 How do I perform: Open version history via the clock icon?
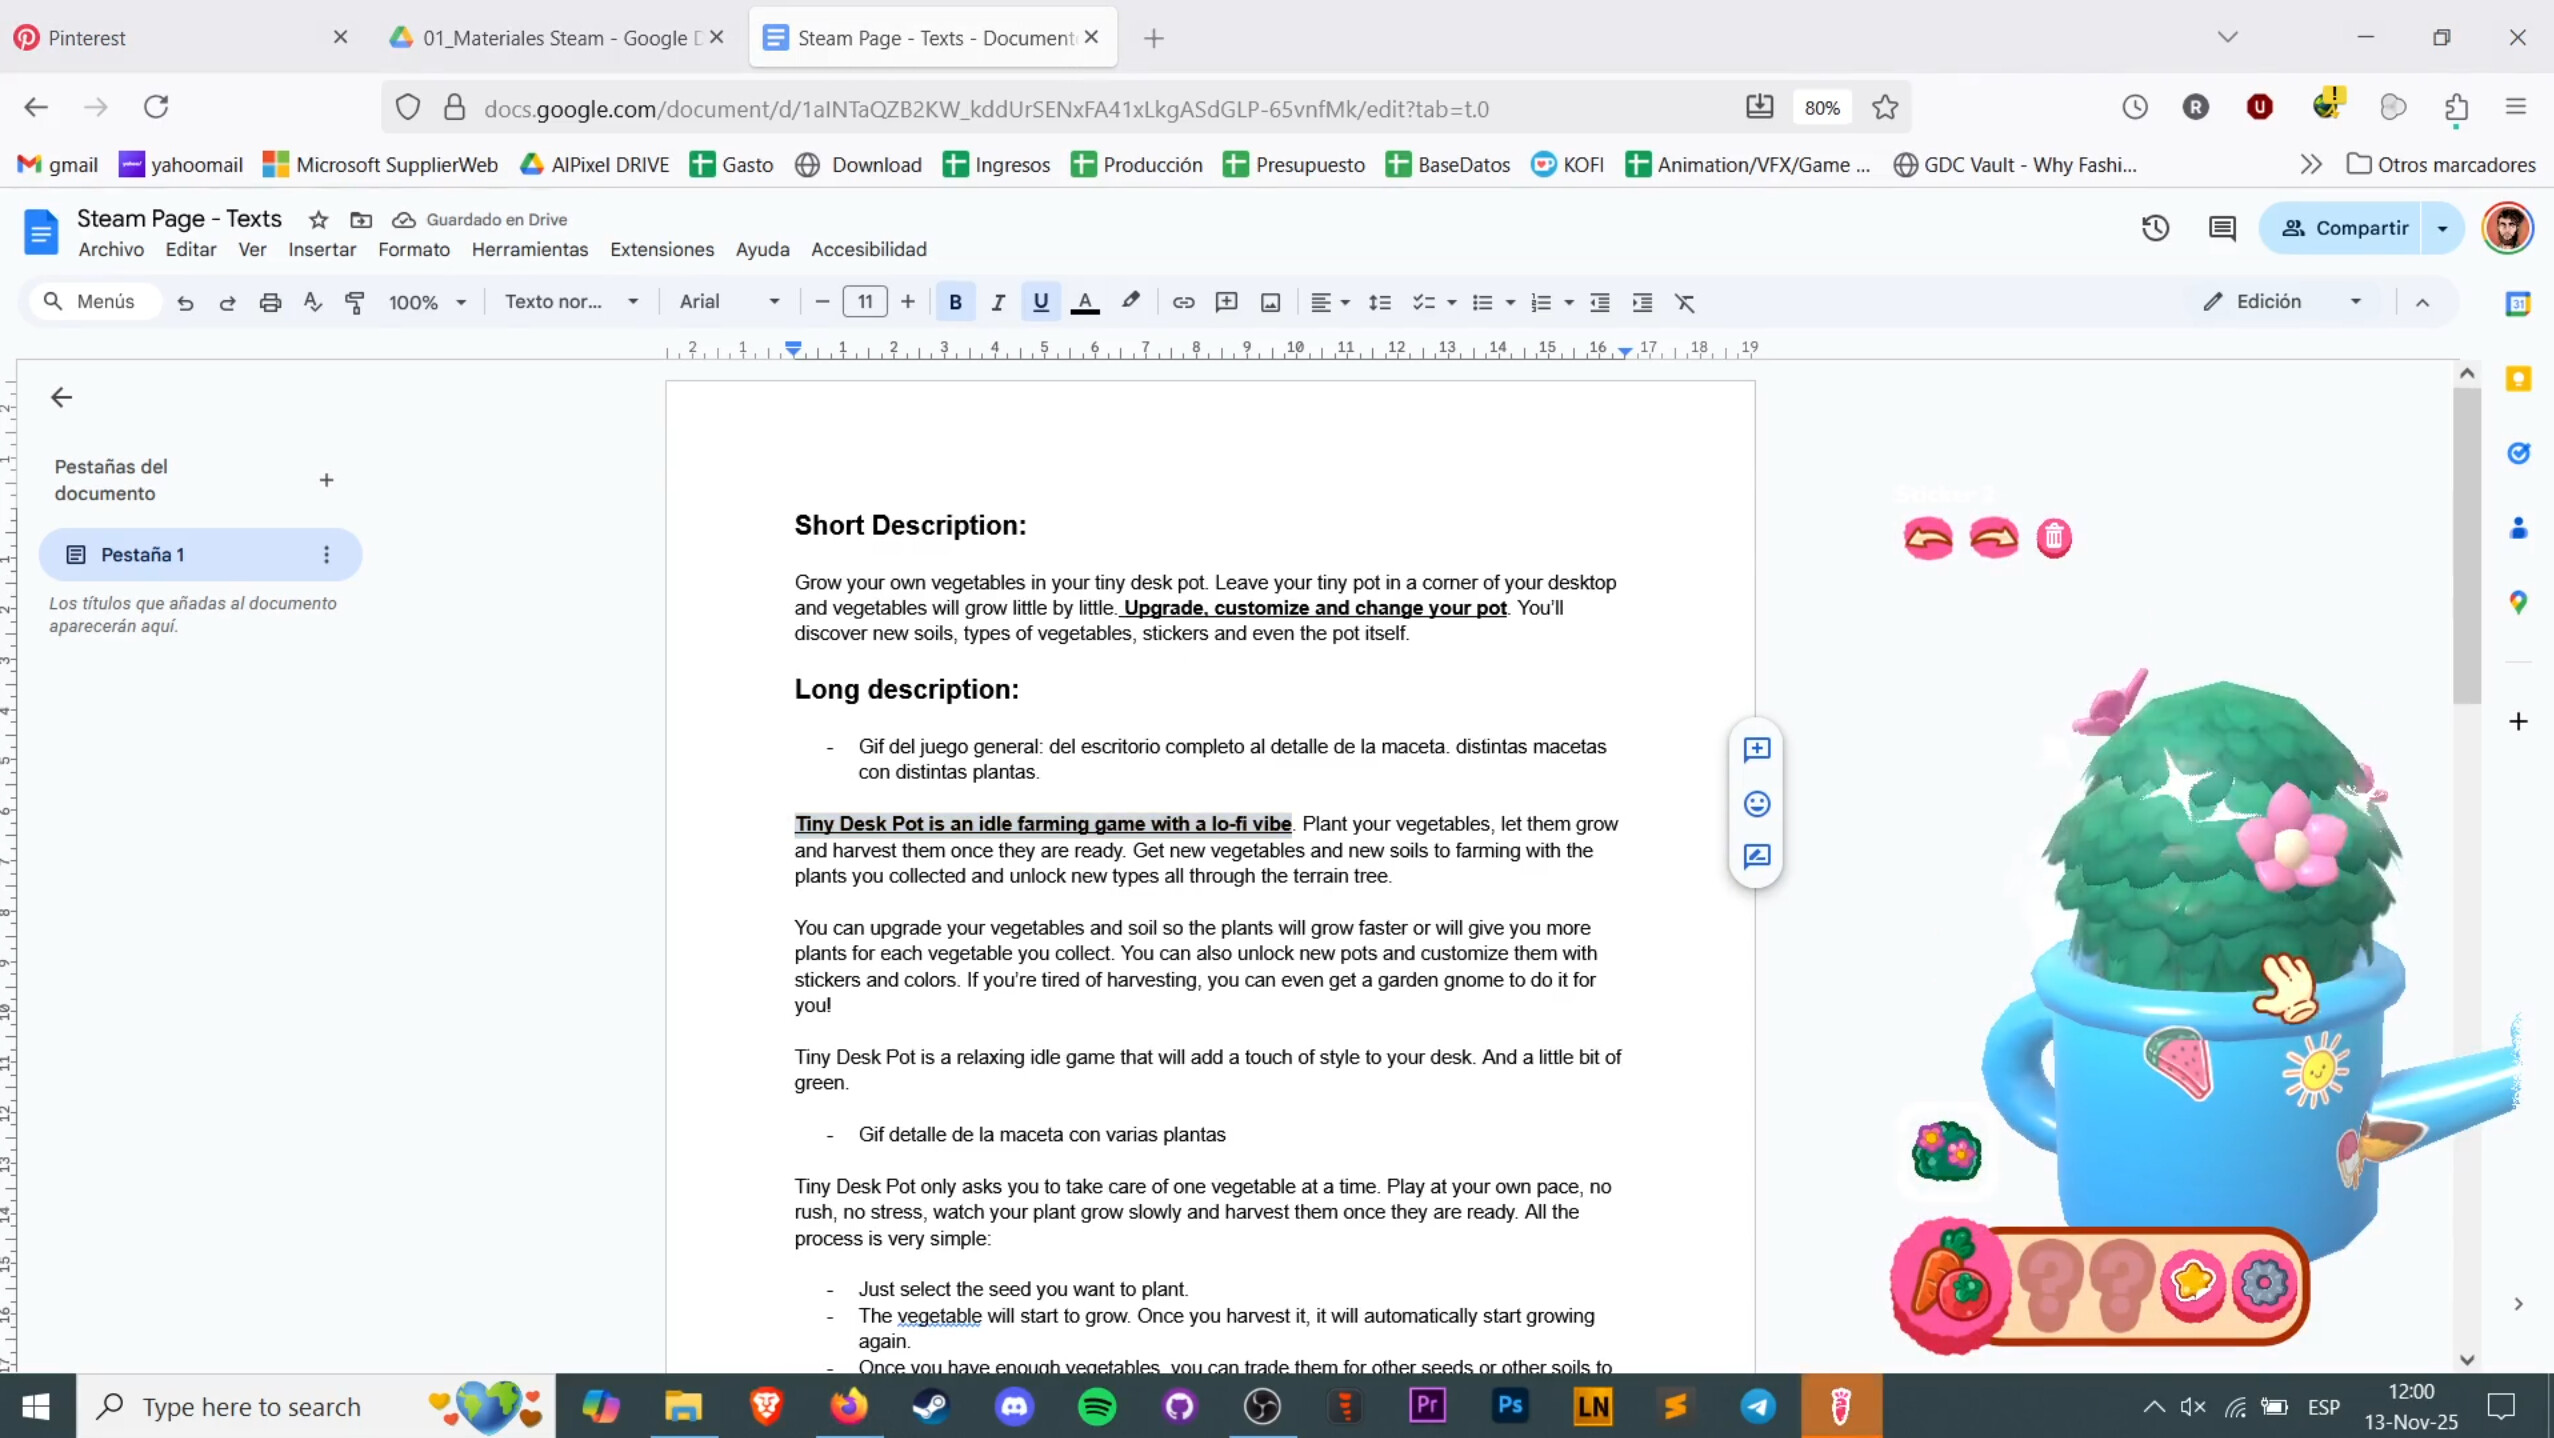click(2156, 228)
